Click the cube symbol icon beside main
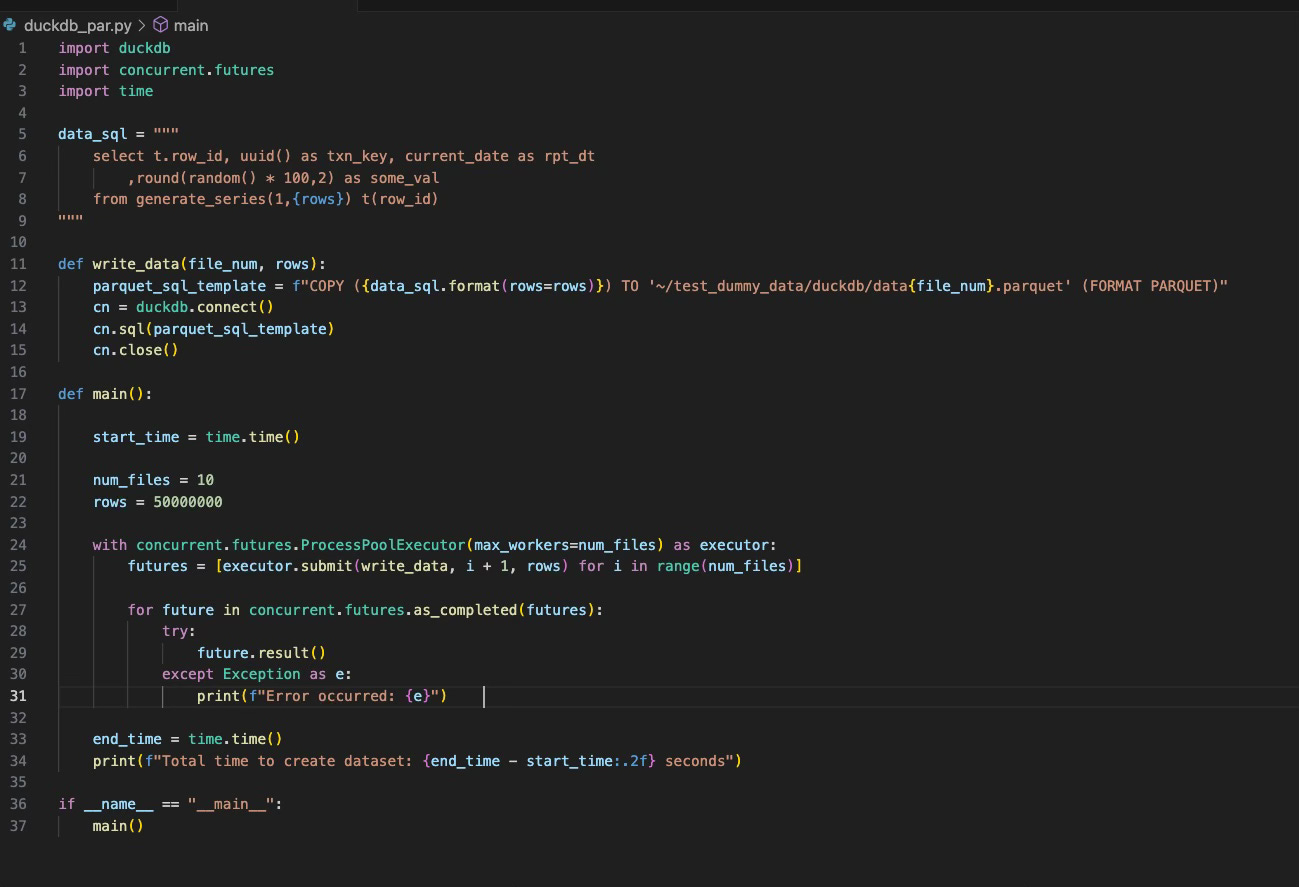Viewport: 1299px width, 887px height. pos(160,25)
